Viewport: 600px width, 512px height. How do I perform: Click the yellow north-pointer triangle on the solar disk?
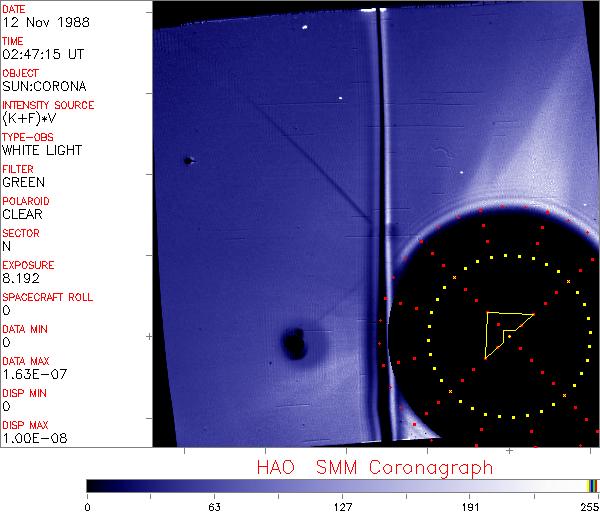(500, 330)
